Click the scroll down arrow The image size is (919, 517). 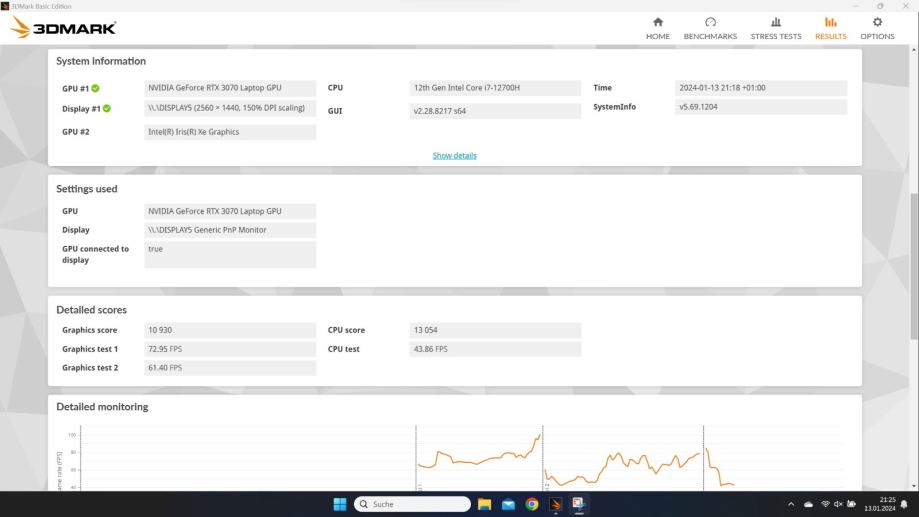pos(914,486)
